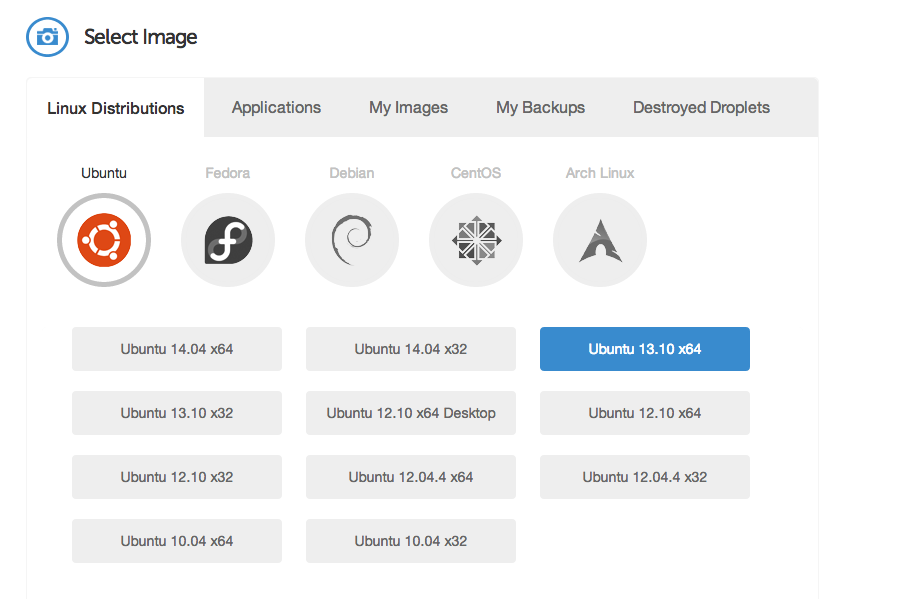Choose the Arch Linux logo
The height and width of the screenshot is (599, 905).
pos(600,240)
